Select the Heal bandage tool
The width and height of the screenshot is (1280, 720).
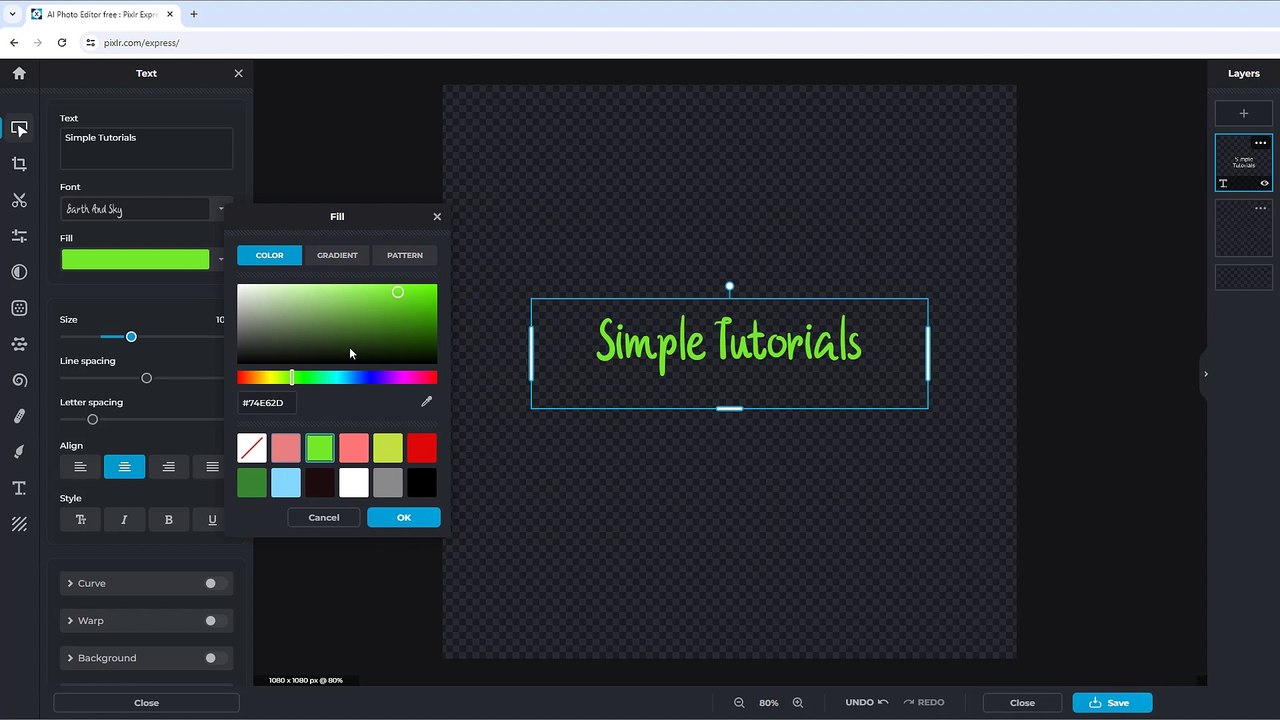(19, 416)
